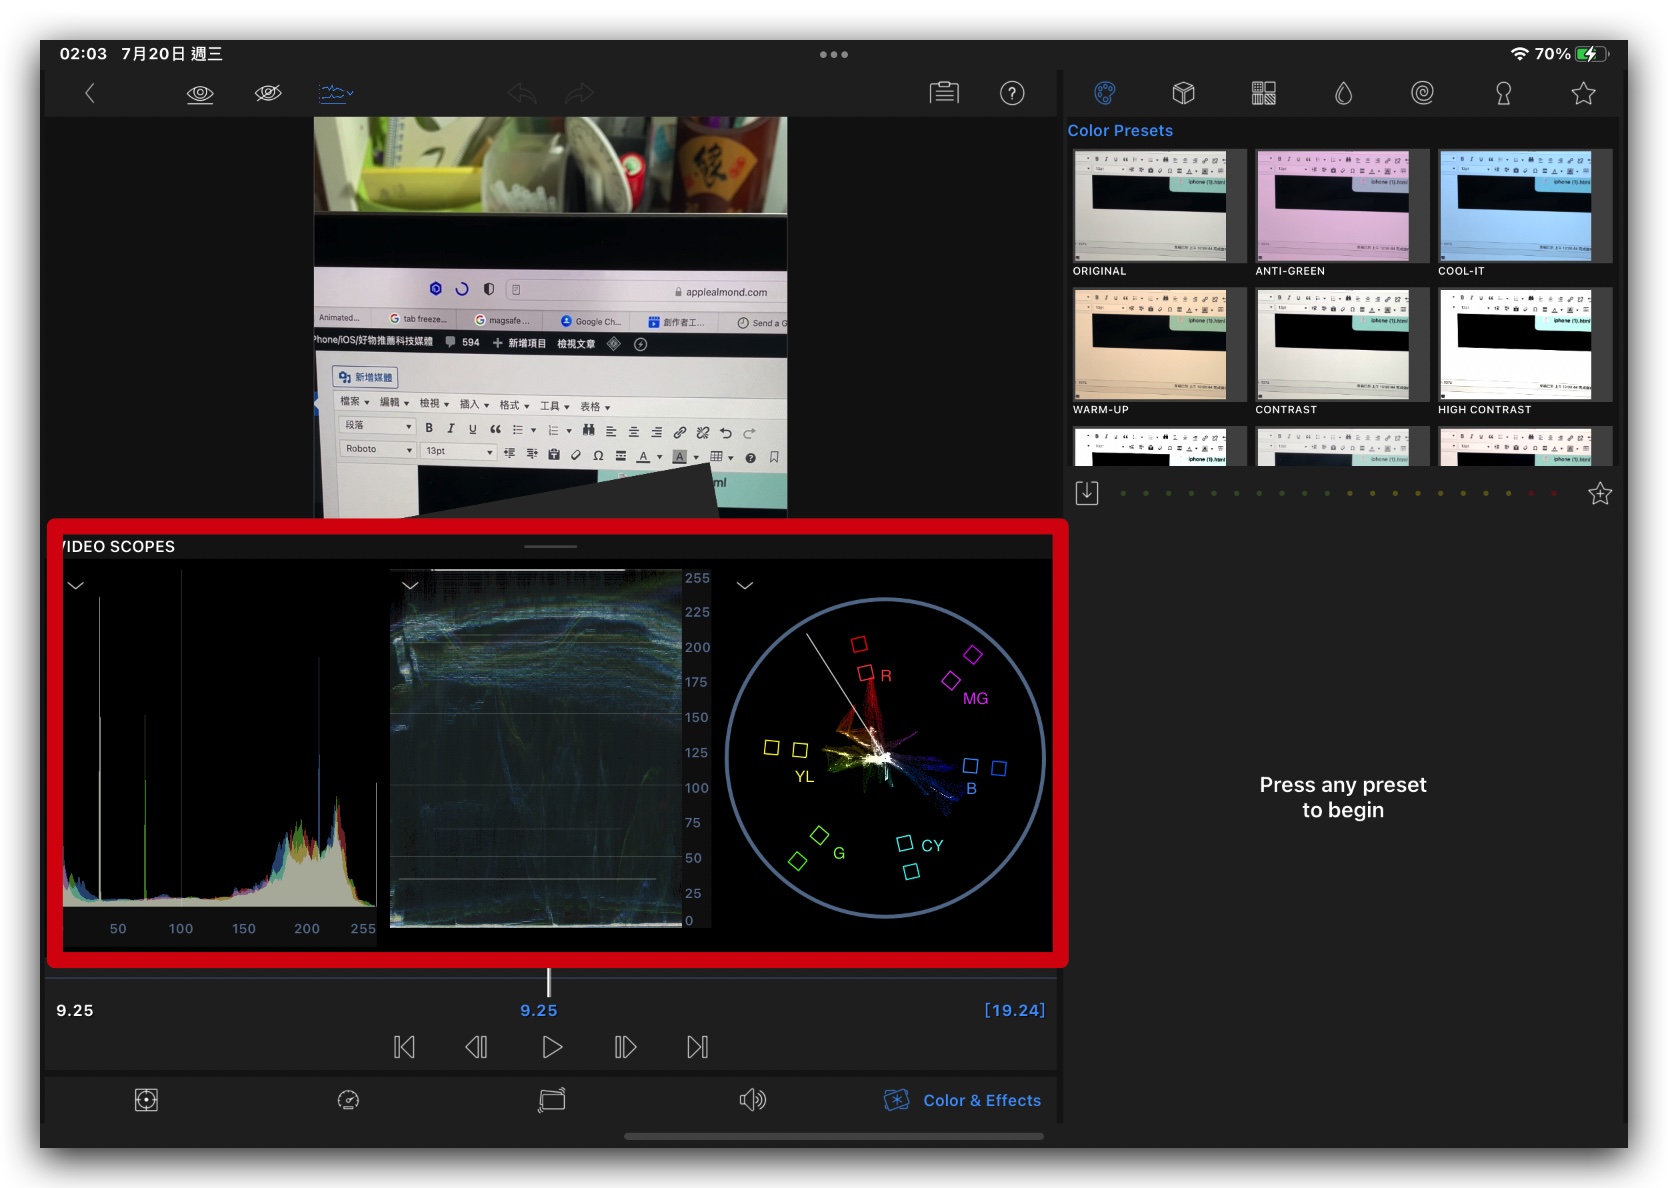Play the video clip
Screen dimensions: 1668x1188
click(x=552, y=1047)
